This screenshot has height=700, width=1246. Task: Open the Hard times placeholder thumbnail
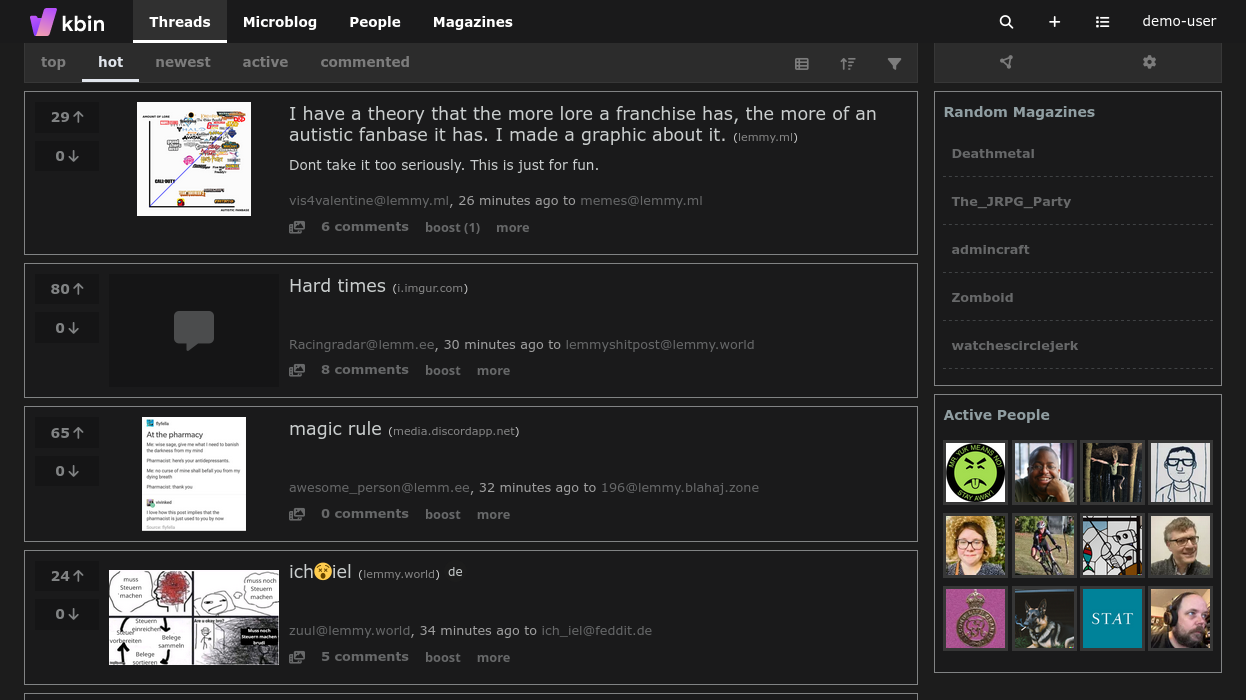click(194, 331)
